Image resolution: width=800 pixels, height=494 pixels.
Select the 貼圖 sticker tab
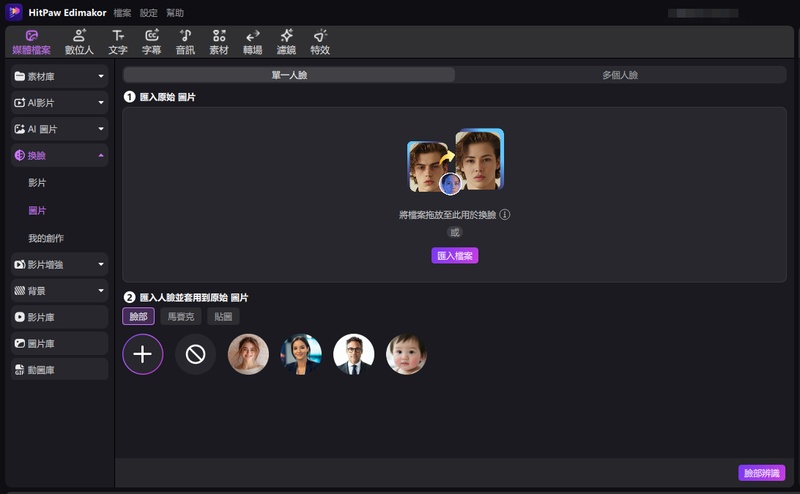tap(223, 316)
